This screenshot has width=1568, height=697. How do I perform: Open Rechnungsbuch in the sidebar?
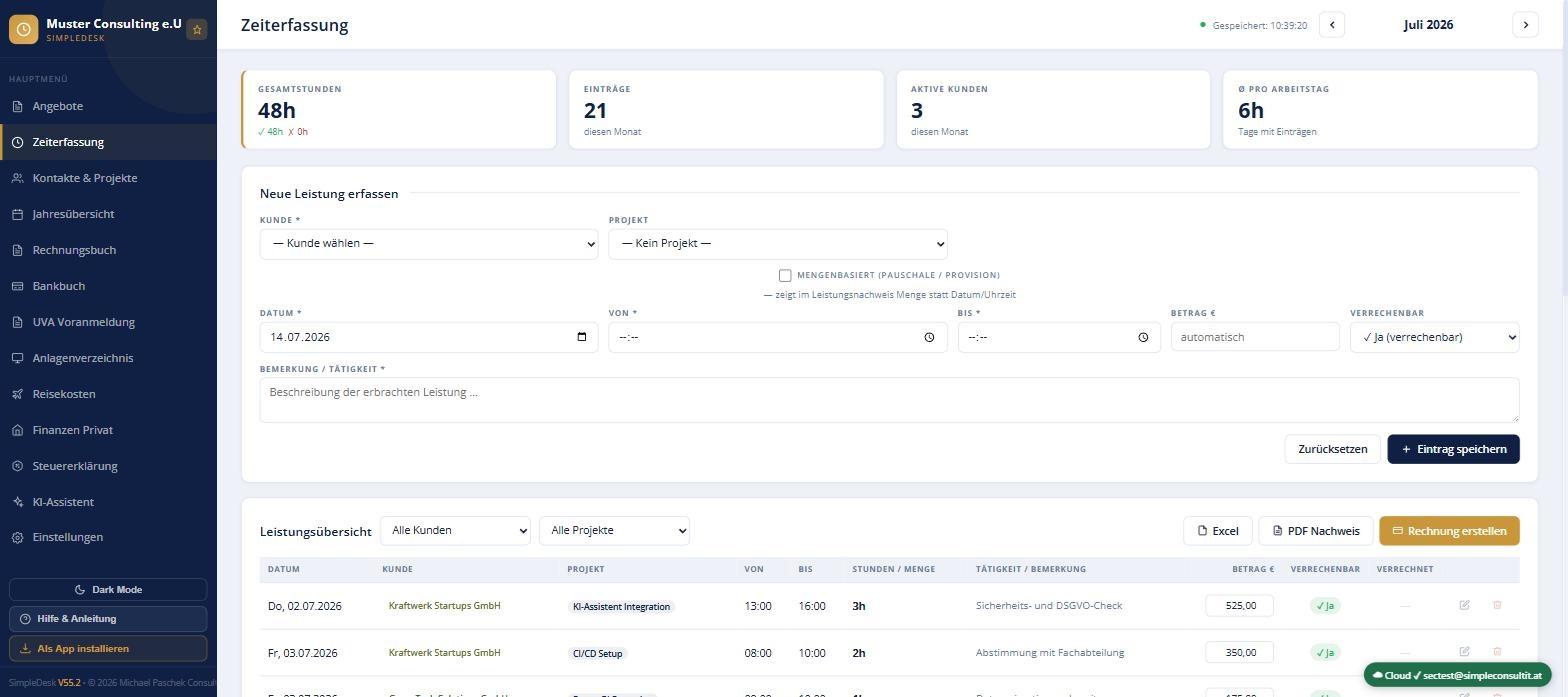pos(108,250)
